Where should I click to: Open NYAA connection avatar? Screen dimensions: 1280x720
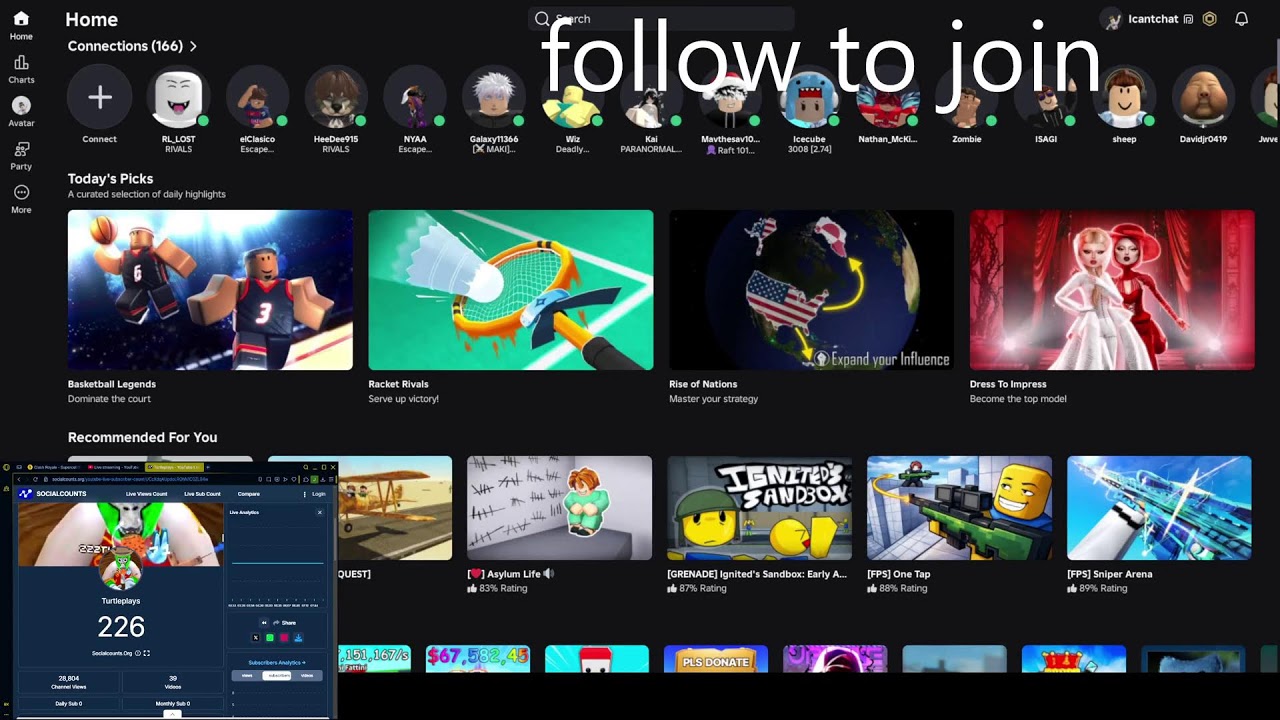click(x=415, y=97)
